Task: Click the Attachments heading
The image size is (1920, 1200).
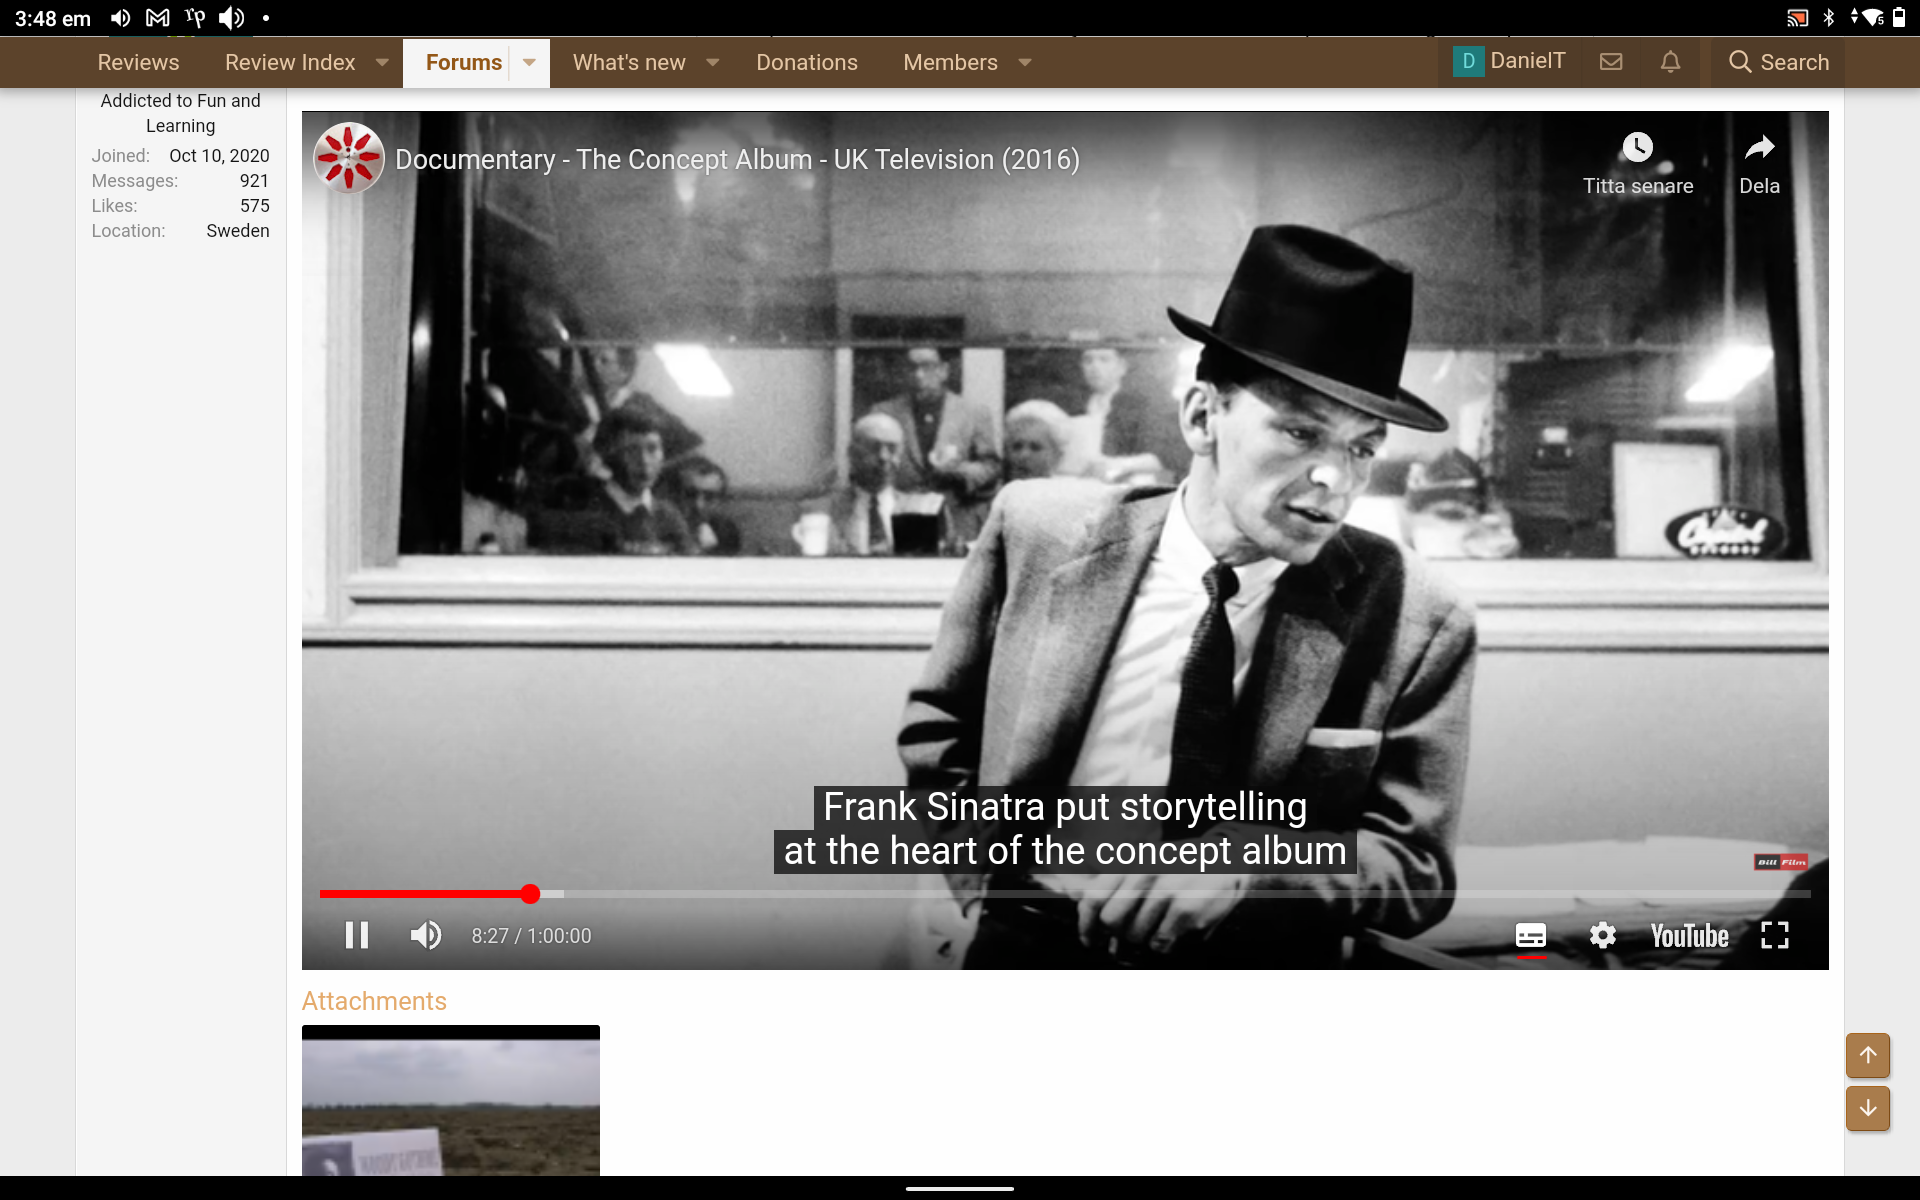Action: tap(374, 1001)
